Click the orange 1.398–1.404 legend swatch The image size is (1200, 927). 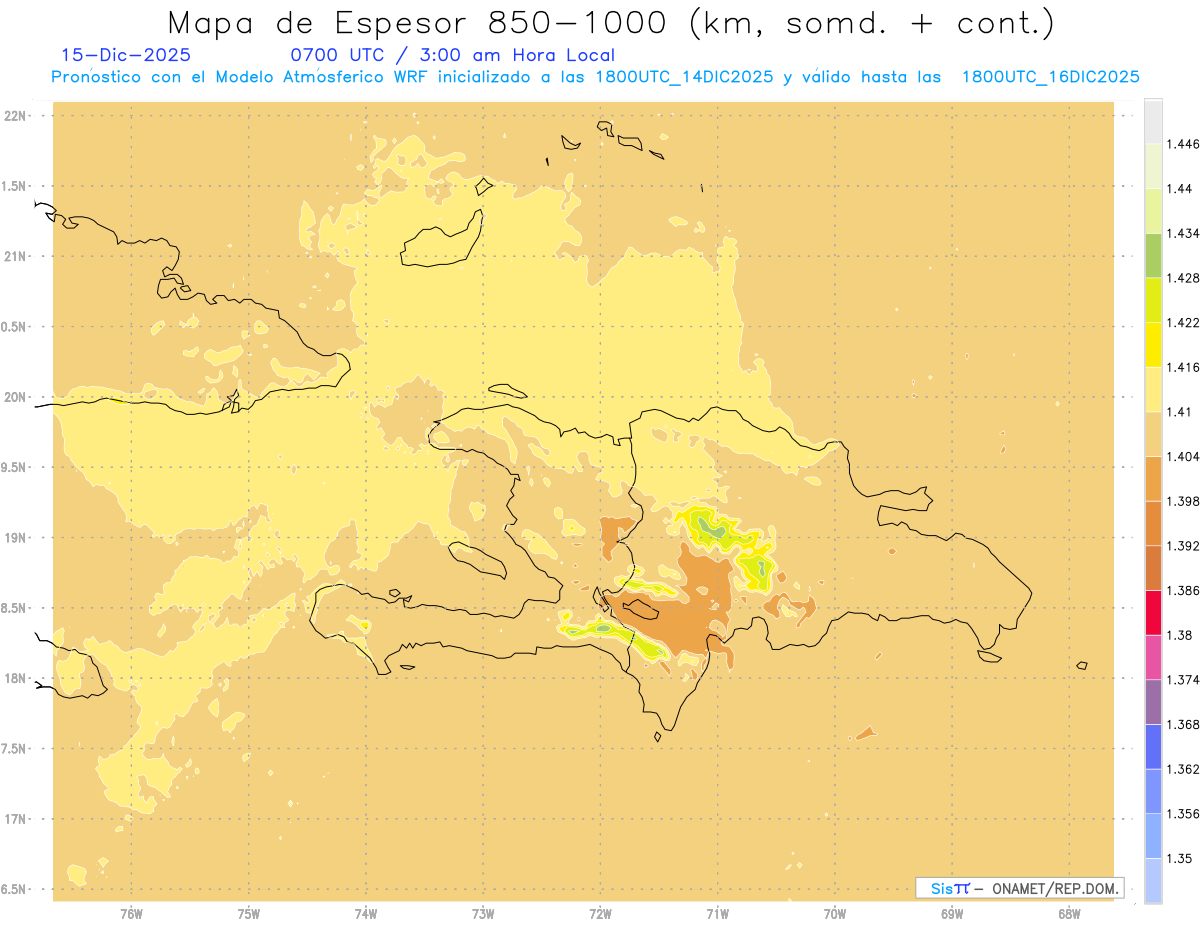click(x=1153, y=478)
